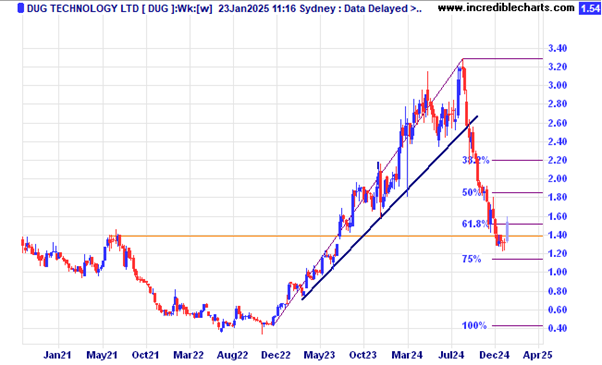602x365 pixels.
Task: Click the 2.80 price axis label
Action: click(557, 104)
